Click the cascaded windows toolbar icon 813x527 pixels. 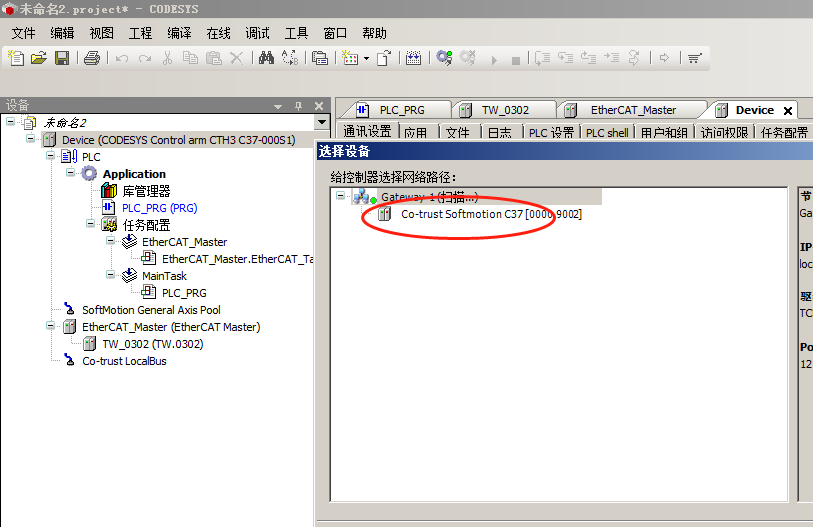point(320,58)
